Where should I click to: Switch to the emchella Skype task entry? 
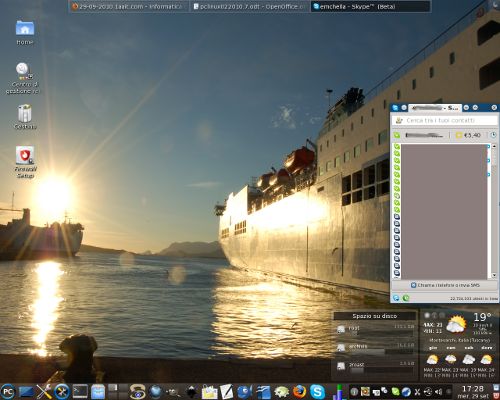[370, 6]
